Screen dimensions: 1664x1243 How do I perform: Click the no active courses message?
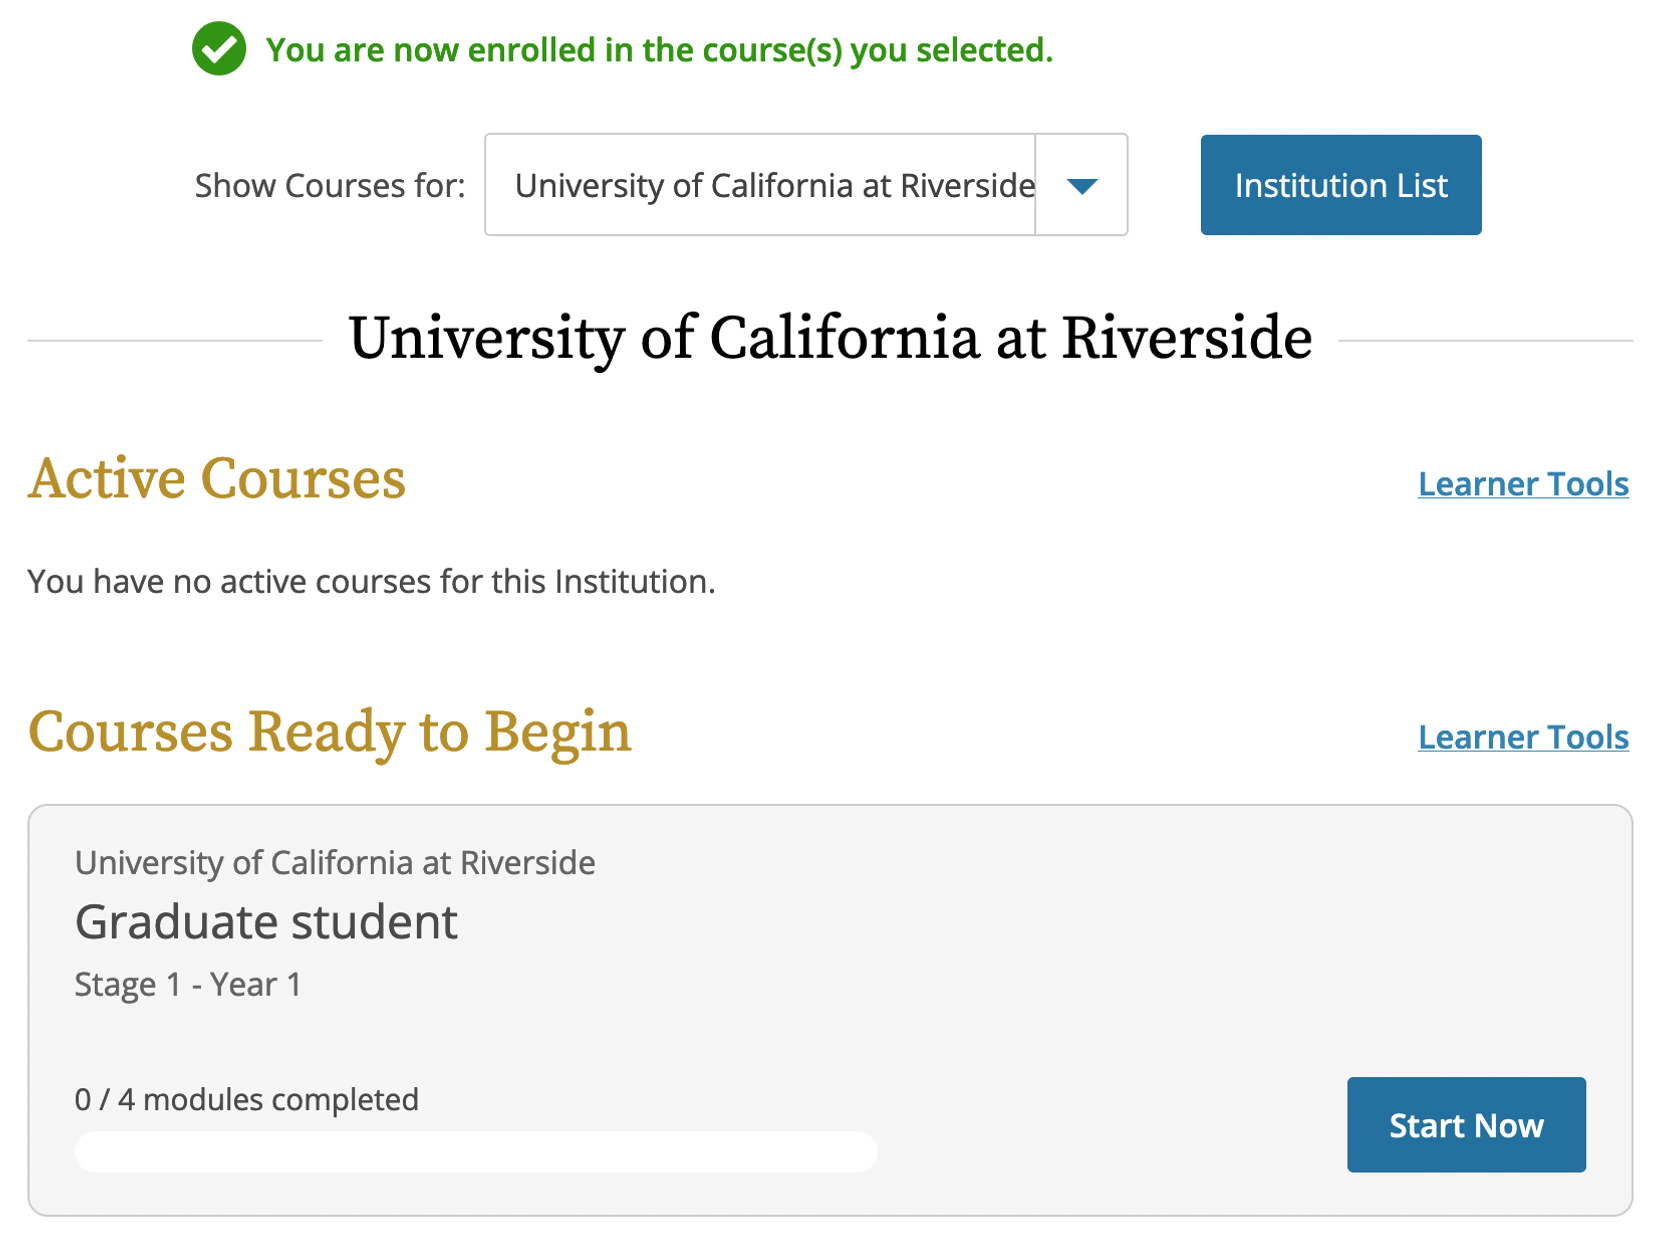pyautogui.click(x=371, y=582)
